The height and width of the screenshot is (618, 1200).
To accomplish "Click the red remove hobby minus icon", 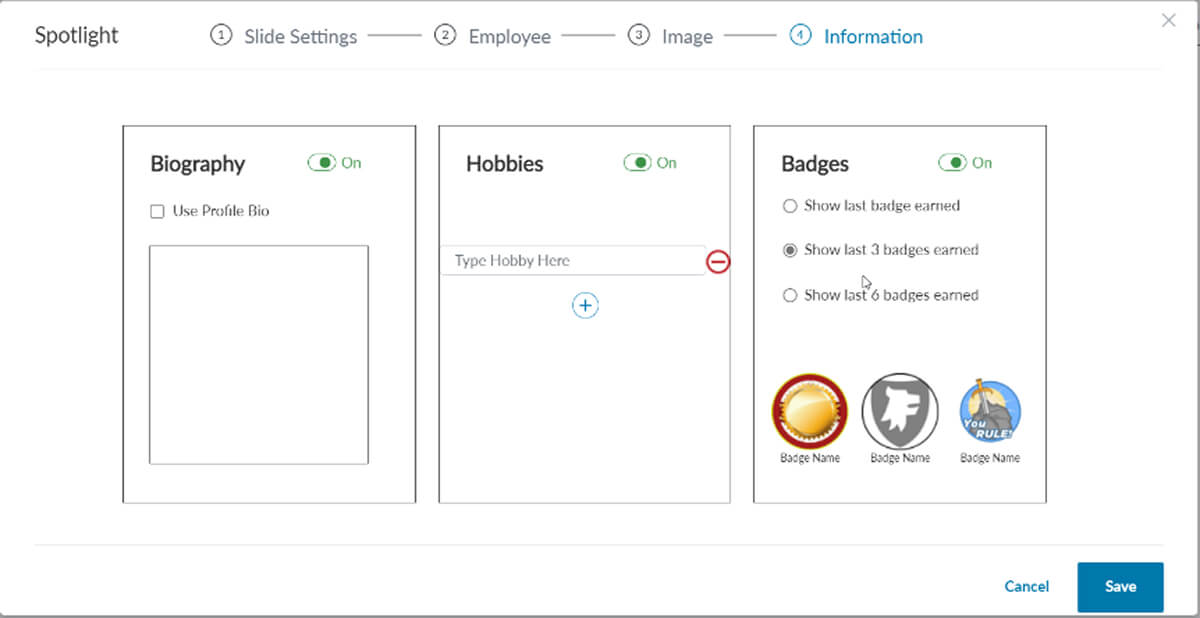I will pos(718,262).
